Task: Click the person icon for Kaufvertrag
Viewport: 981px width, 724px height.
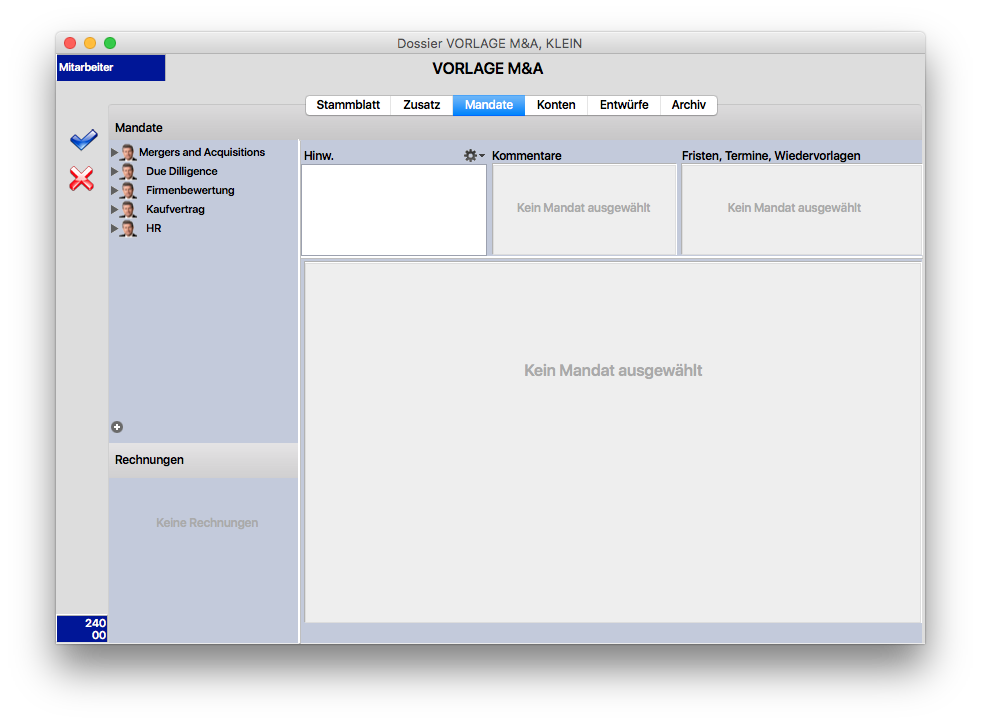Action: pos(128,209)
